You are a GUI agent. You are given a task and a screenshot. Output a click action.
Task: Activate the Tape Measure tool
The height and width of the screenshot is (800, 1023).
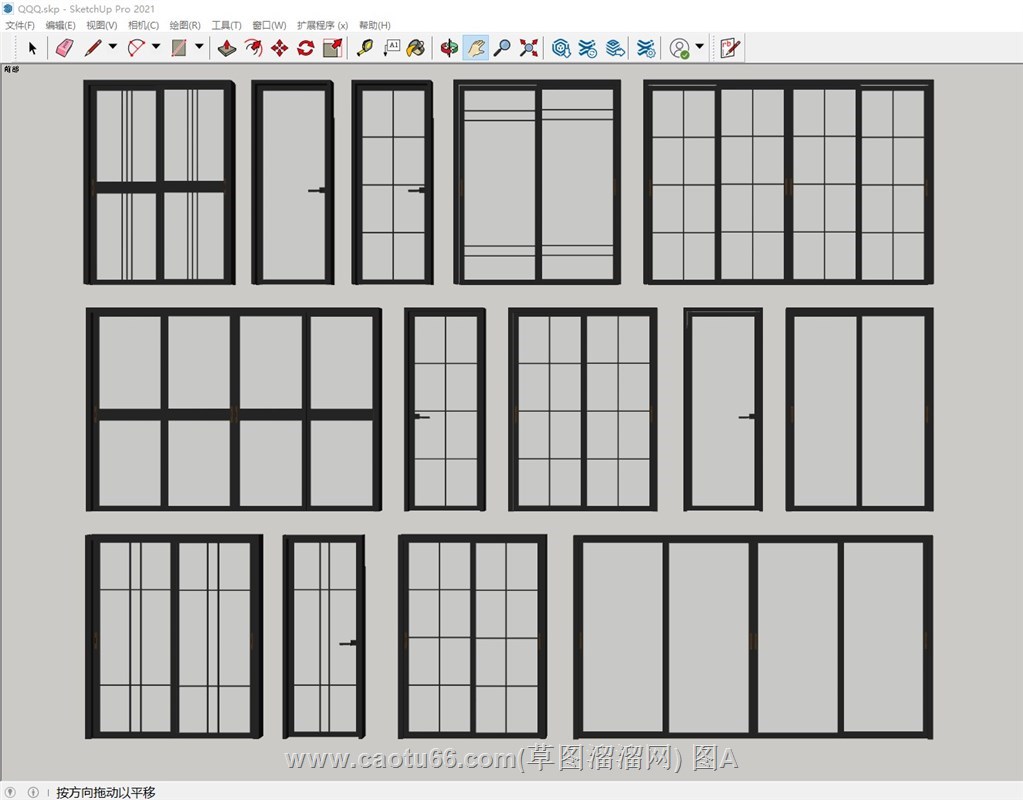point(365,48)
